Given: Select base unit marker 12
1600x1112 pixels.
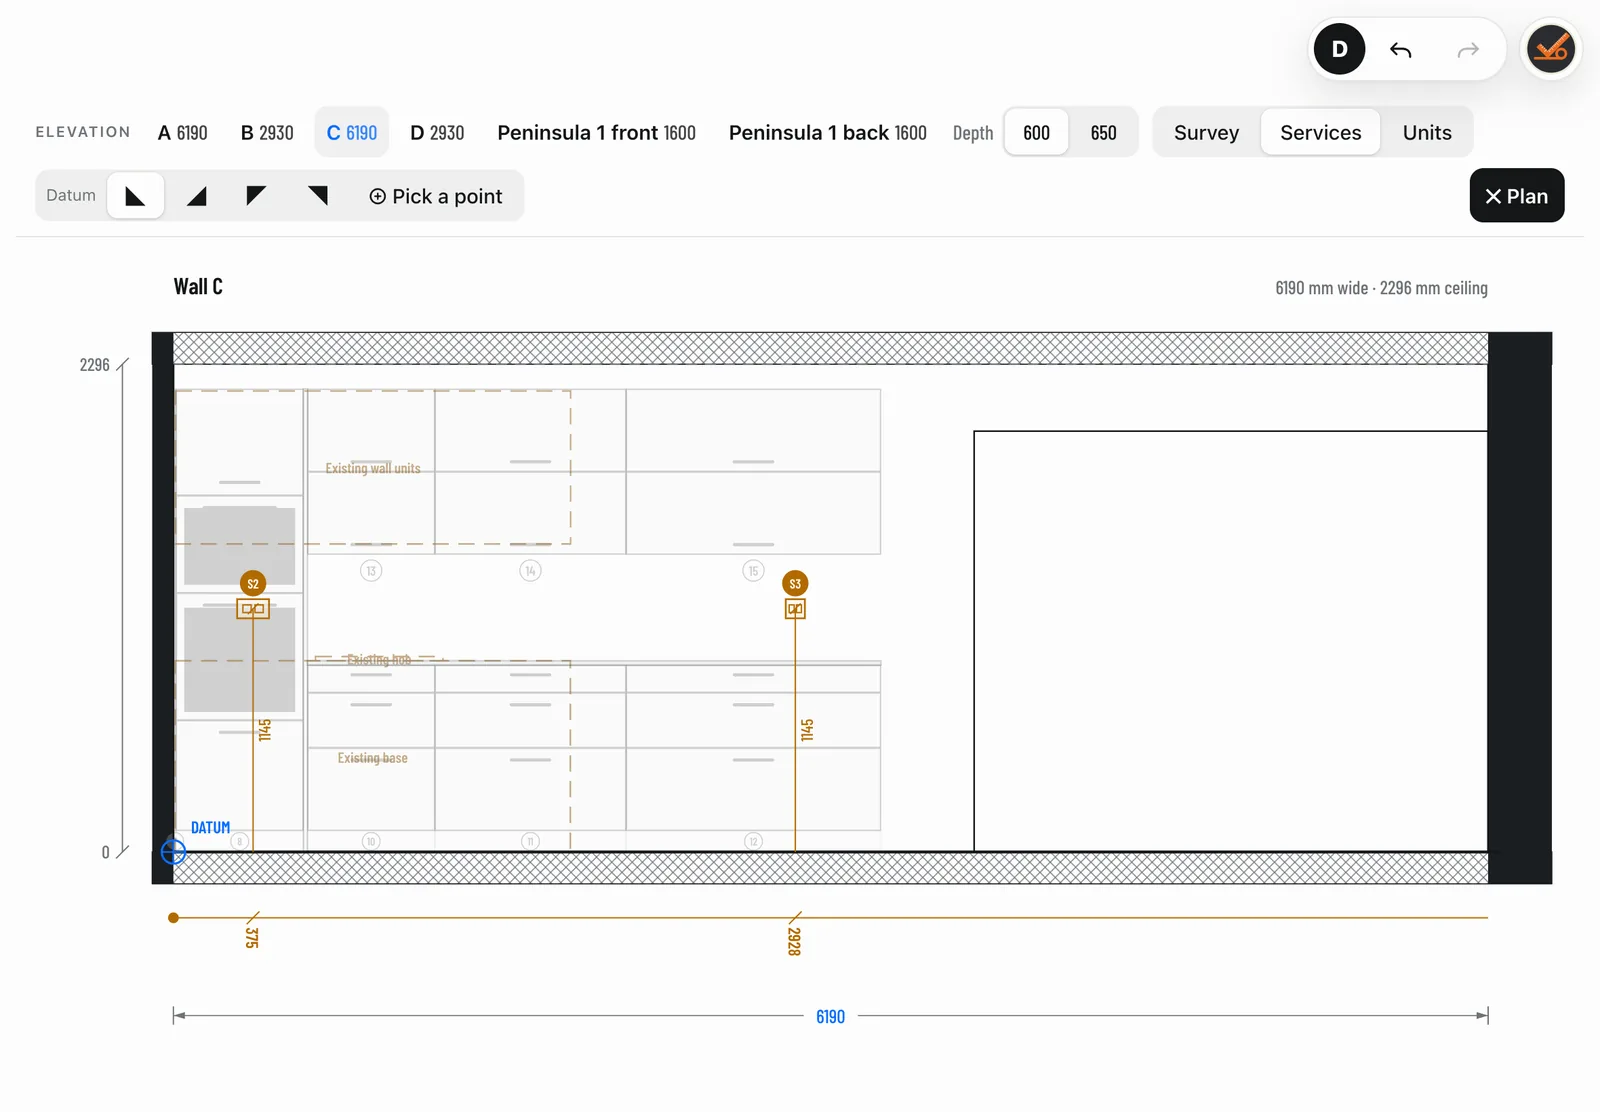Looking at the screenshot, I should [x=753, y=841].
